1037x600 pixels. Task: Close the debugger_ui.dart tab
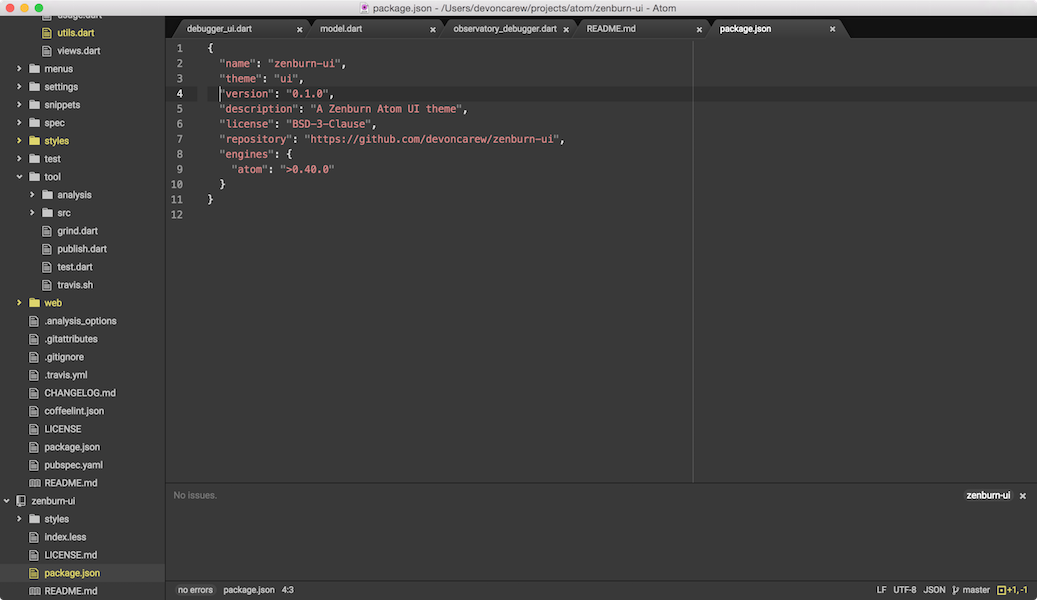[300, 29]
